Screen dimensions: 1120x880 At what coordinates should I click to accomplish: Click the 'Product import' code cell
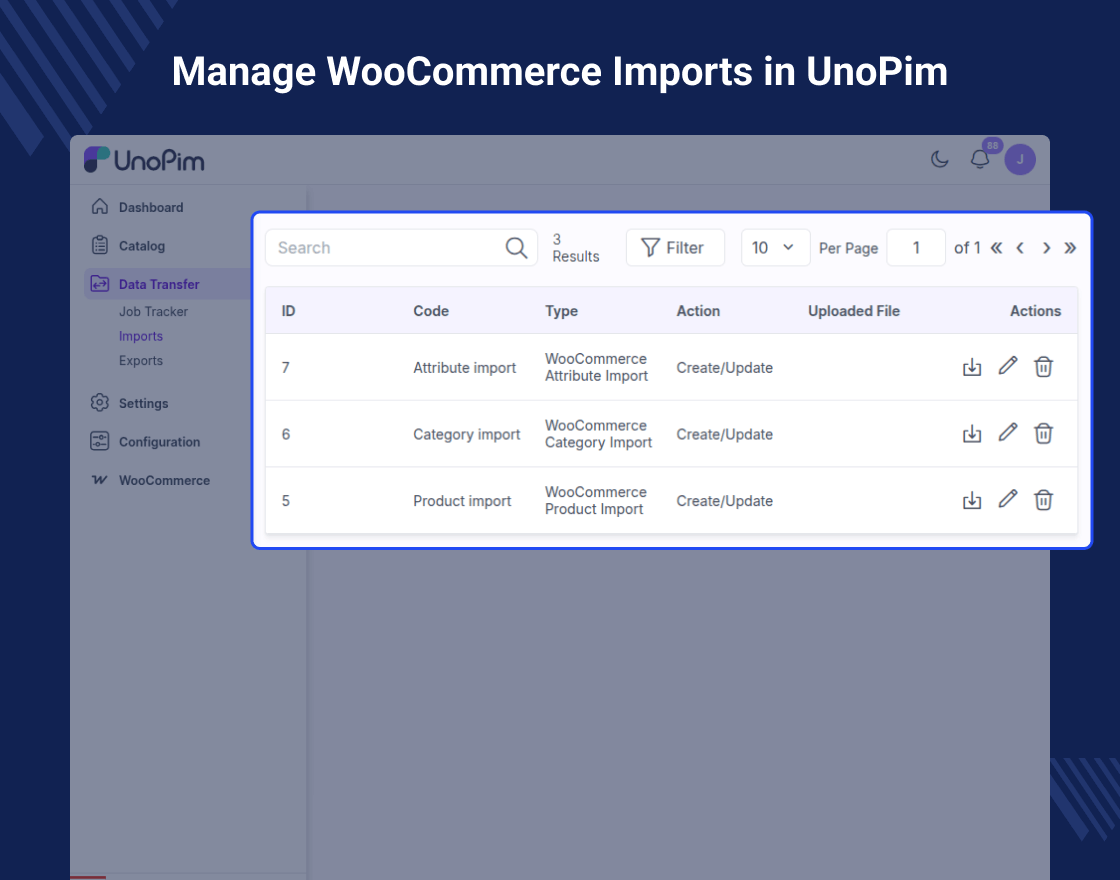pos(462,501)
